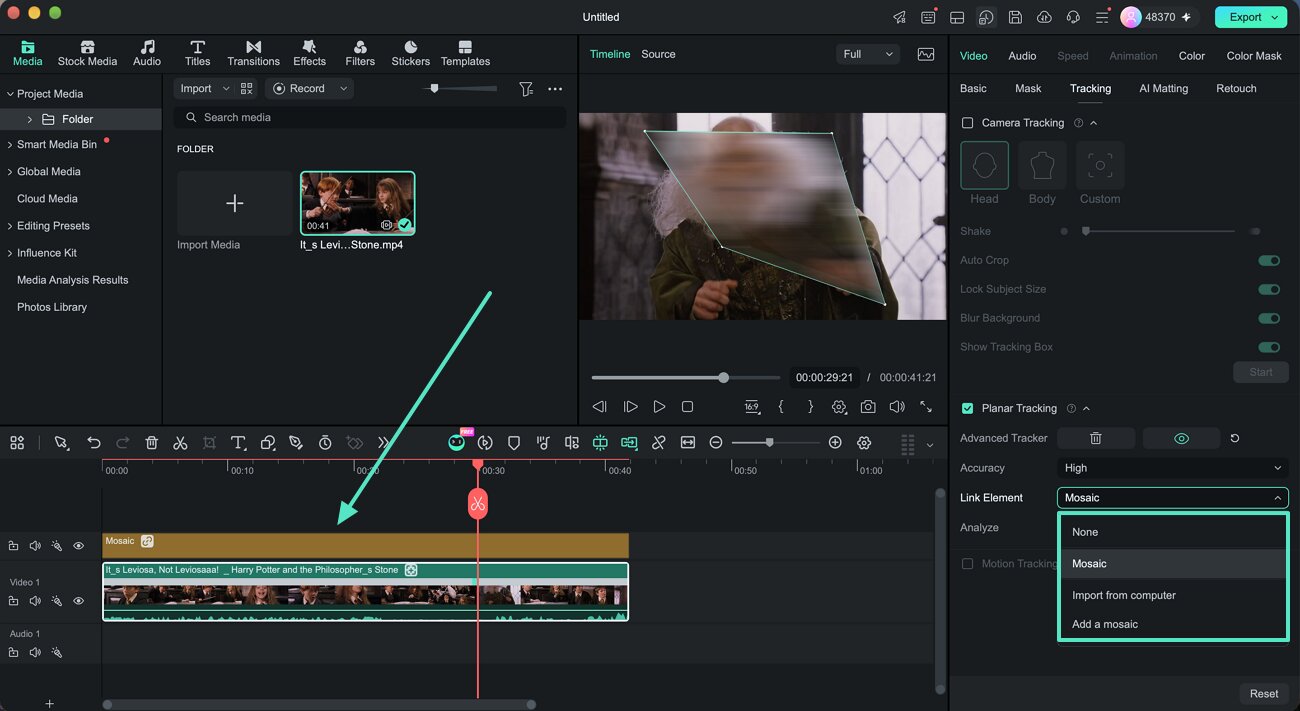Viewport: 1300px width, 711px height.
Task: Open the timeline settings gear
Action: pos(864,442)
